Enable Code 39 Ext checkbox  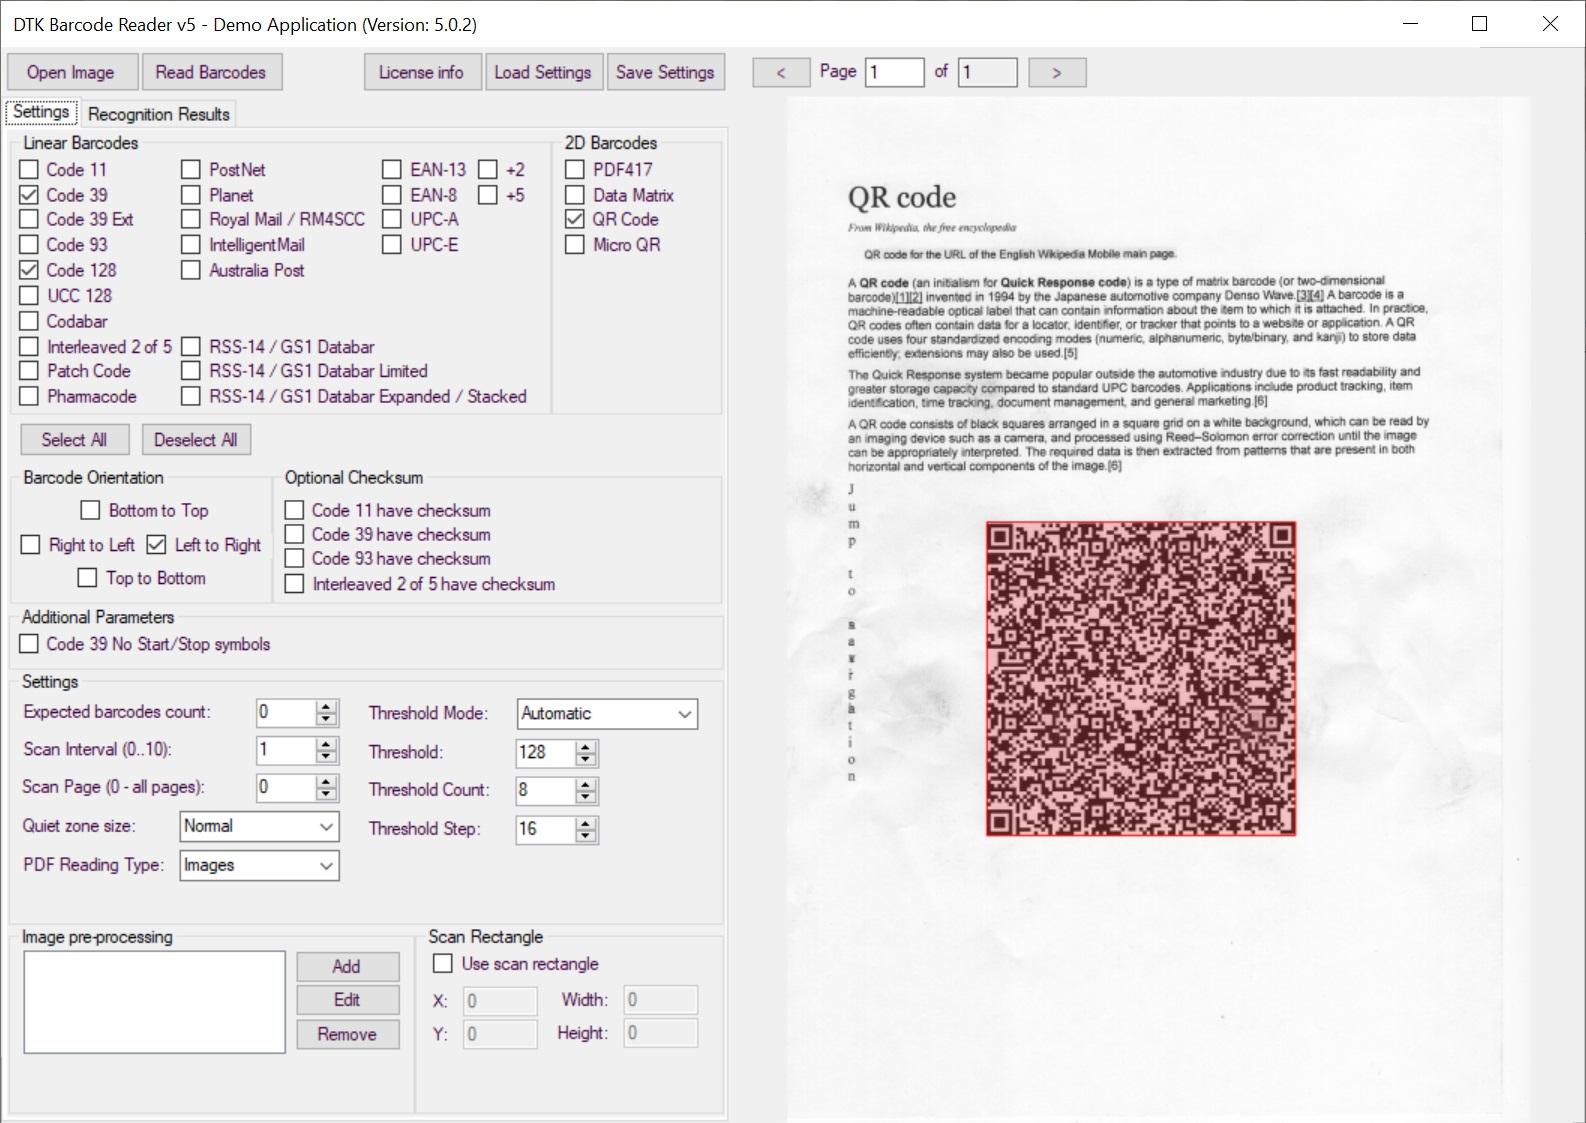(x=29, y=219)
